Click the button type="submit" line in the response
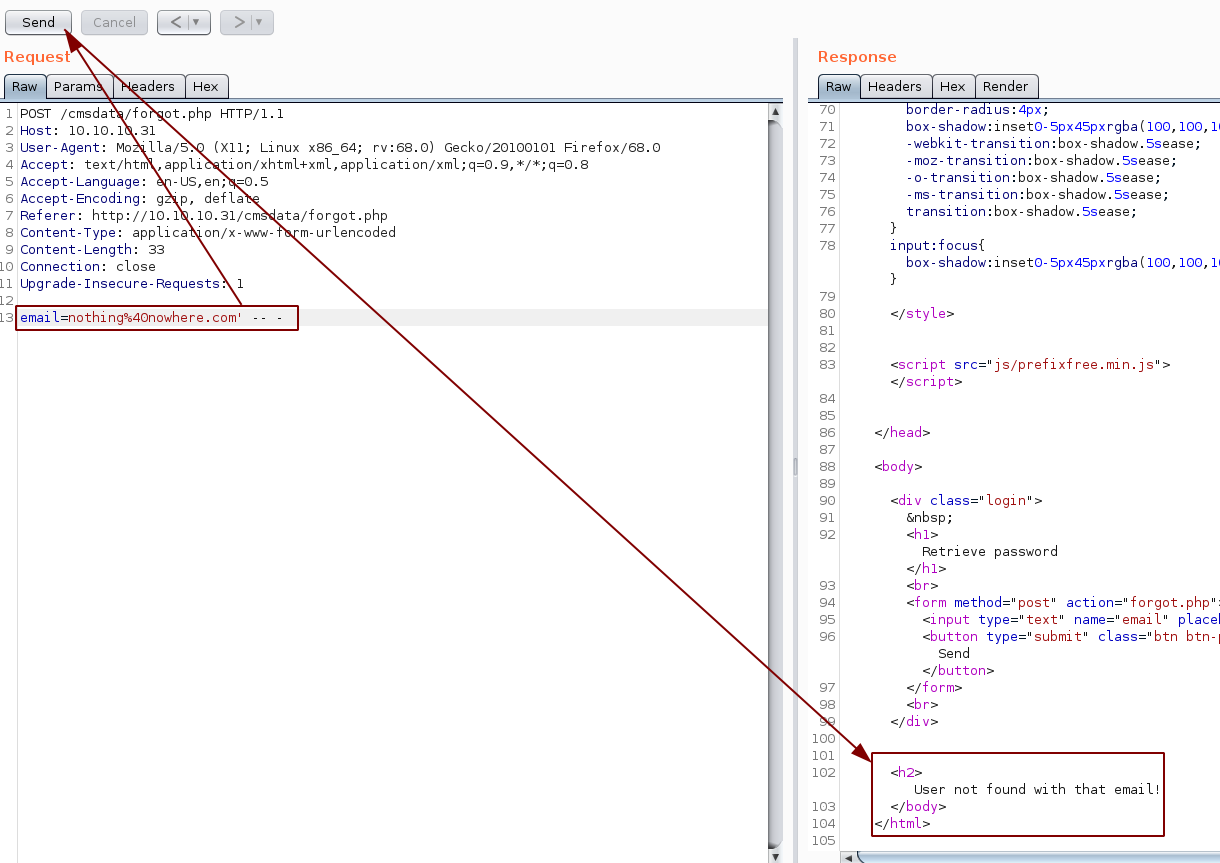The height and width of the screenshot is (863, 1220). coord(1071,637)
